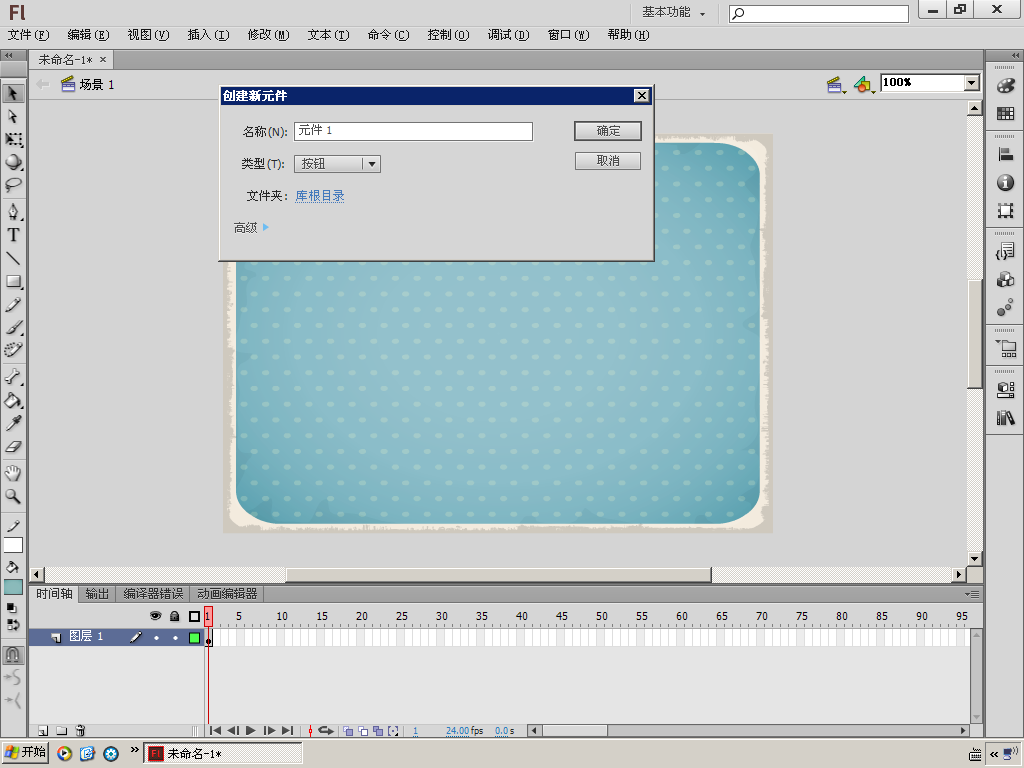This screenshot has height=768, width=1024.
Task: Open the 基本功能 workspace dropdown
Action: 673,12
